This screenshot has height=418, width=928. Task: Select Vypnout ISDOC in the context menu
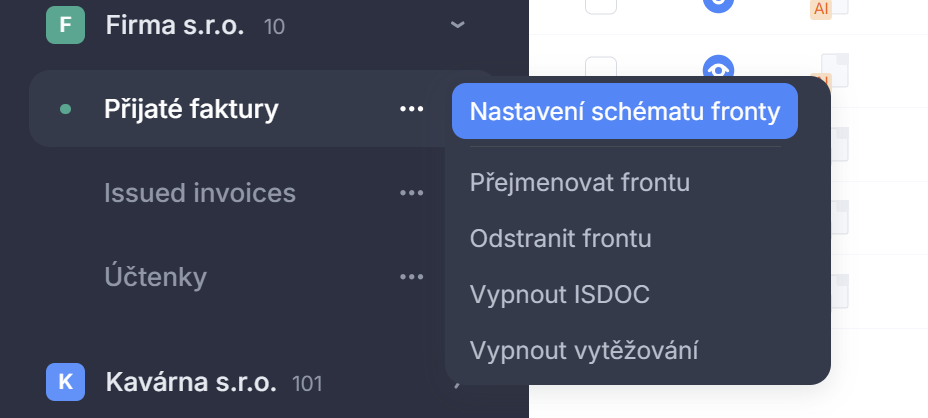(x=559, y=295)
